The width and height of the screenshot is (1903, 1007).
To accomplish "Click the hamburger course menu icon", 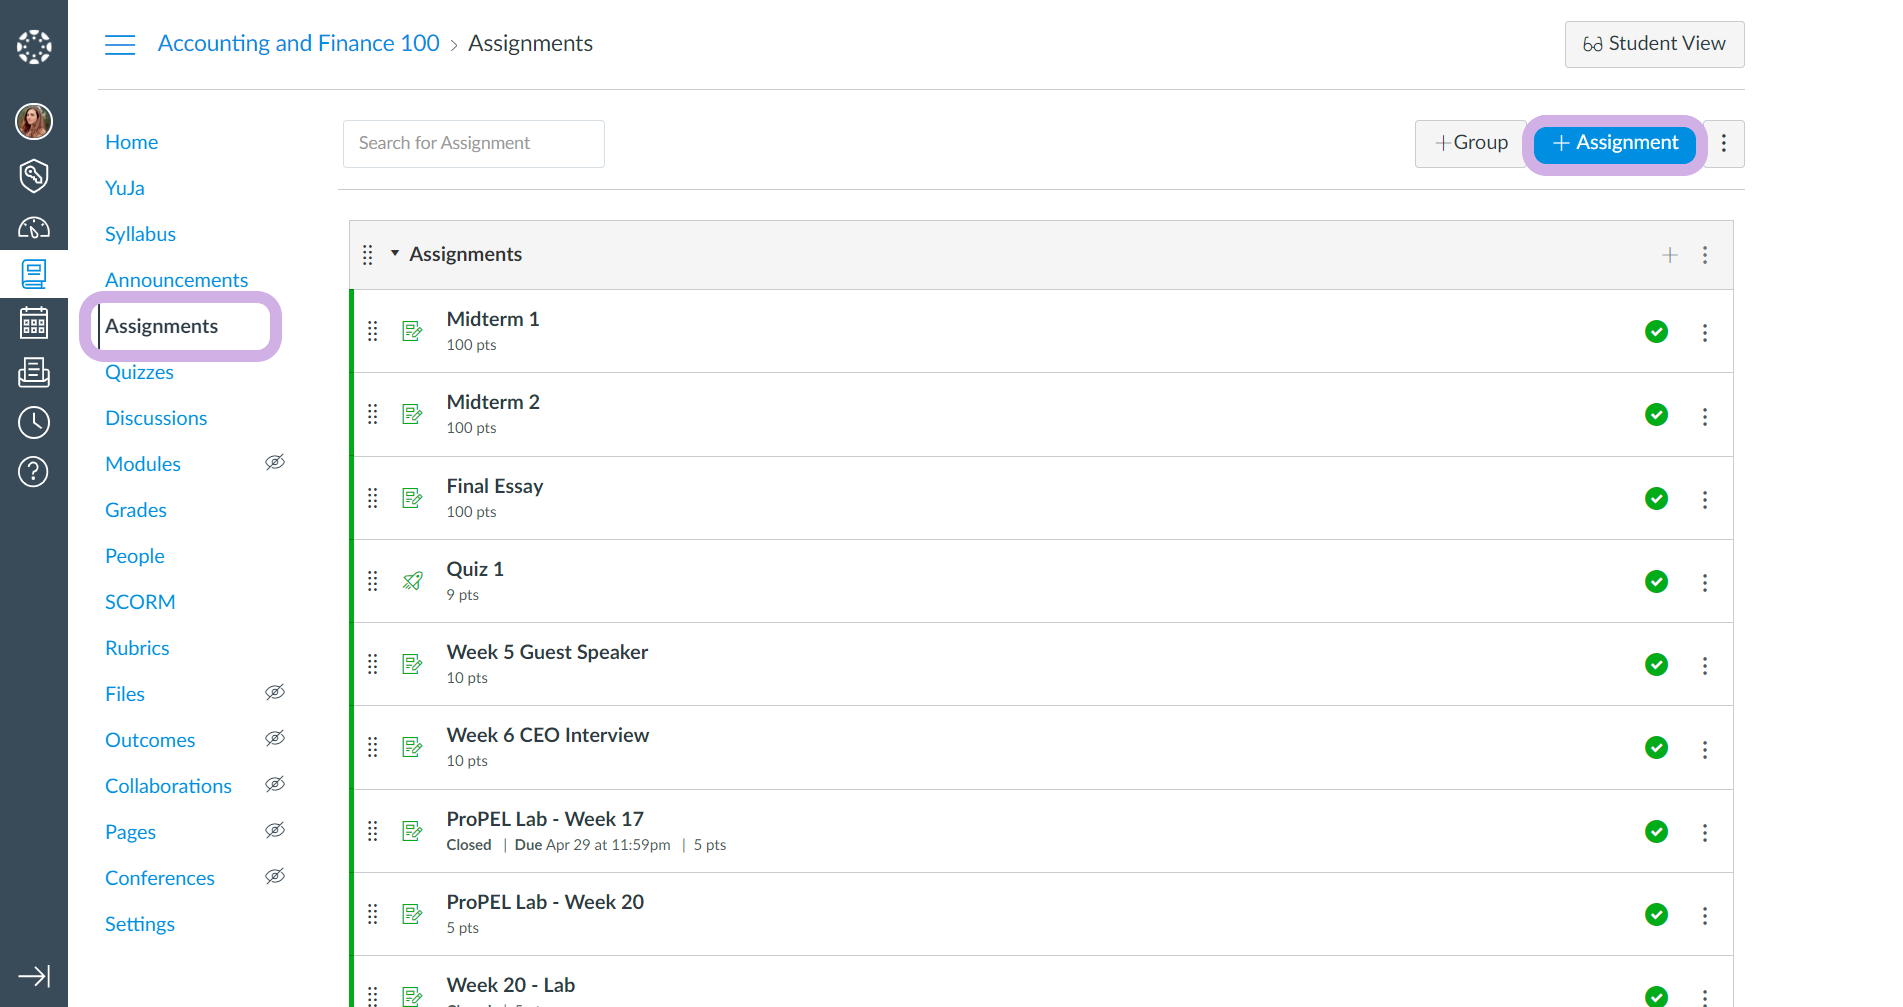I will 120,45.
